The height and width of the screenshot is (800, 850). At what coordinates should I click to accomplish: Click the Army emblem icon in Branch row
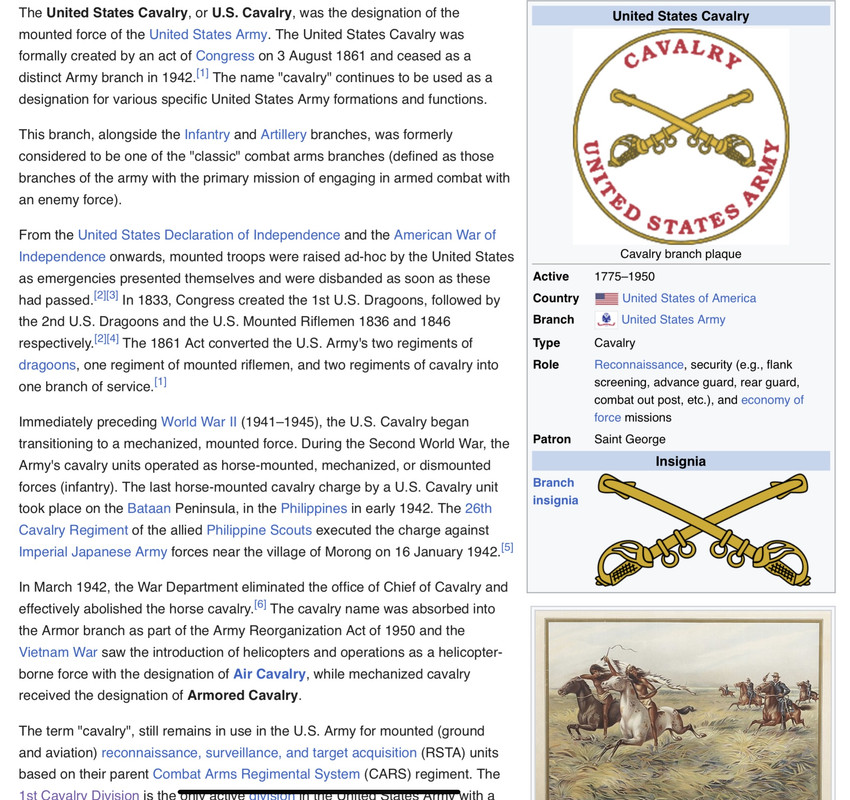606,320
